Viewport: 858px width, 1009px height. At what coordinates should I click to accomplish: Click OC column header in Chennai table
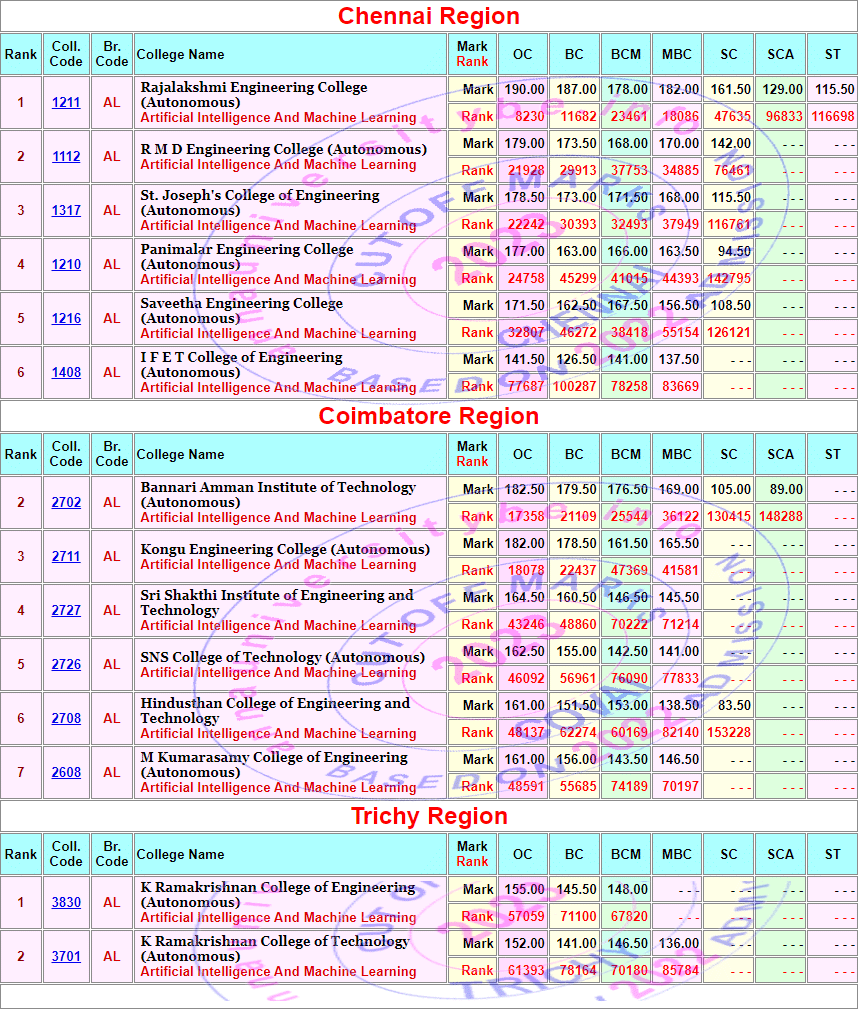click(x=523, y=55)
